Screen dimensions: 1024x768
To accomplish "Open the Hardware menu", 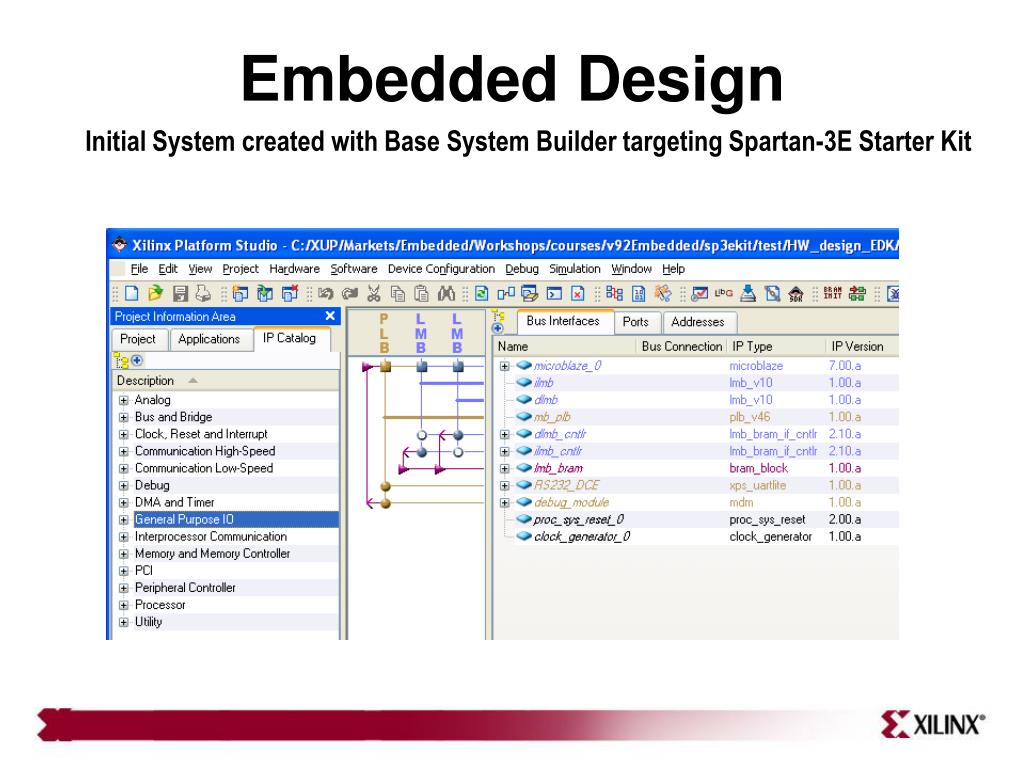I will (x=295, y=268).
